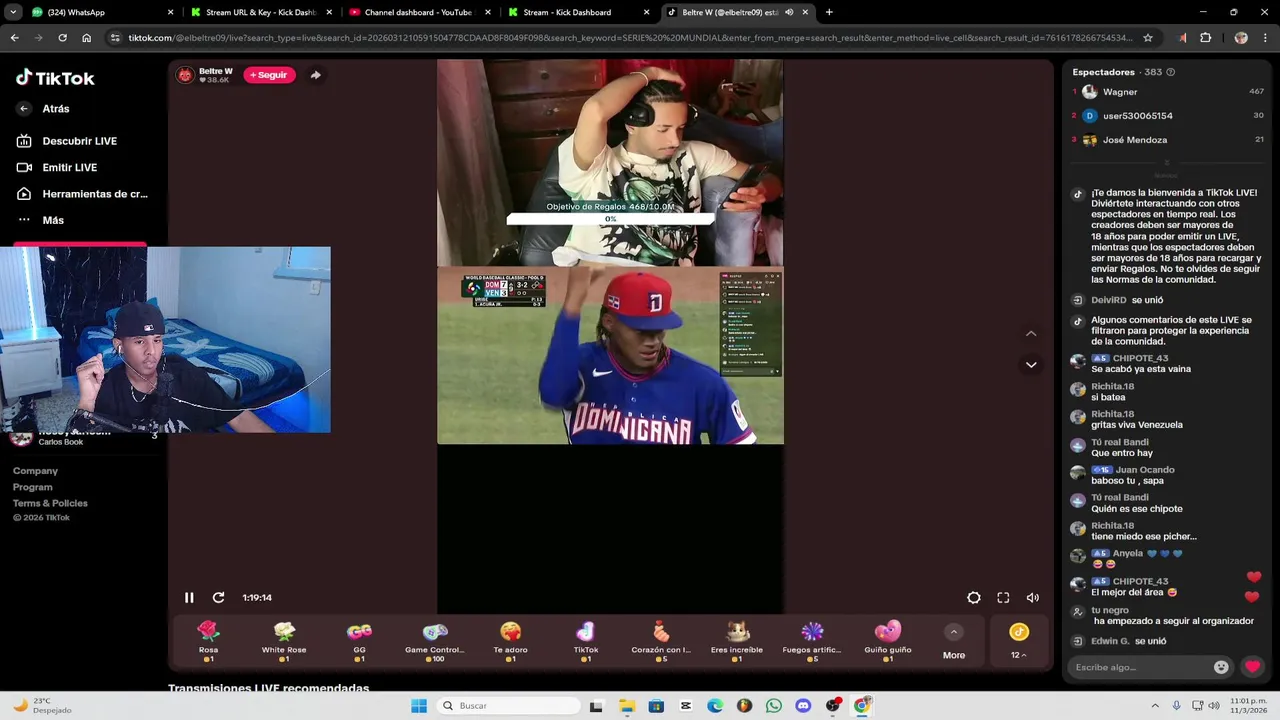Mute the TikTok tab audio icon
1280x720 pixels.
tap(789, 12)
